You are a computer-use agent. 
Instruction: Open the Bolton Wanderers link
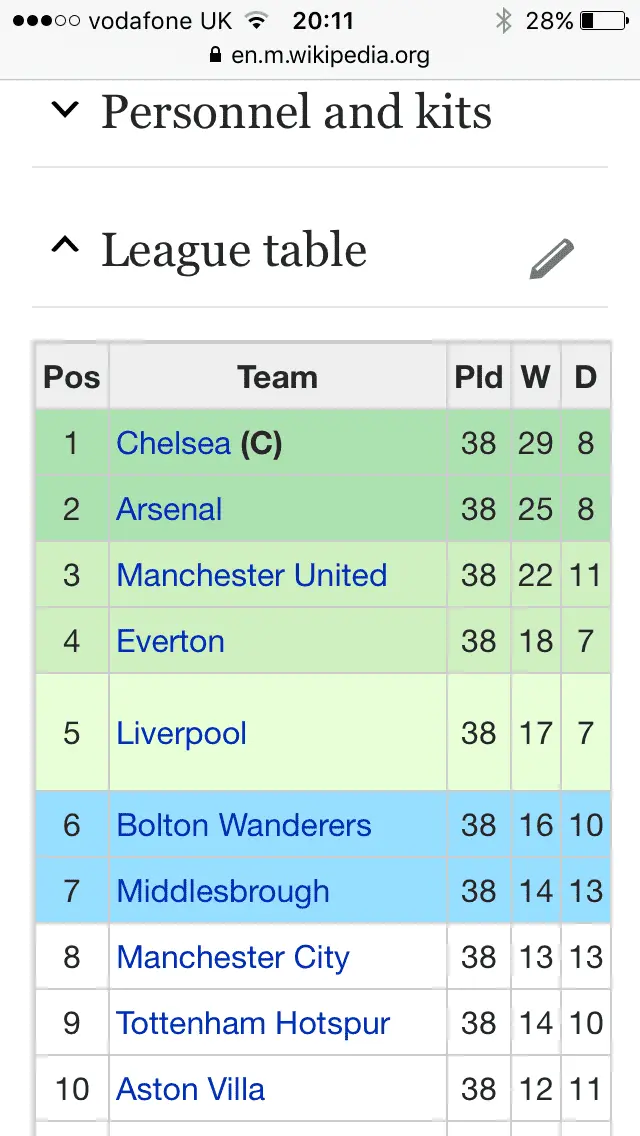pos(243,825)
